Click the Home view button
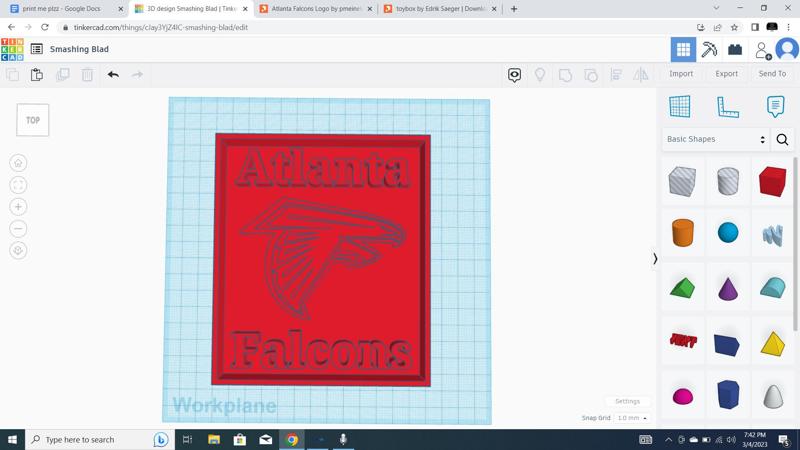 click(x=18, y=163)
